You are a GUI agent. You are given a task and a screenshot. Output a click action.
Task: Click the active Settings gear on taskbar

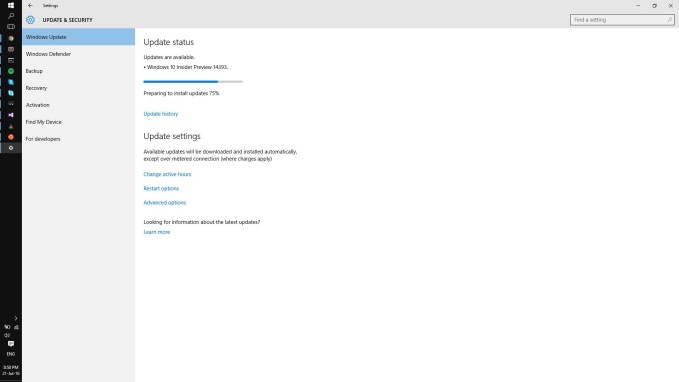coord(11,148)
